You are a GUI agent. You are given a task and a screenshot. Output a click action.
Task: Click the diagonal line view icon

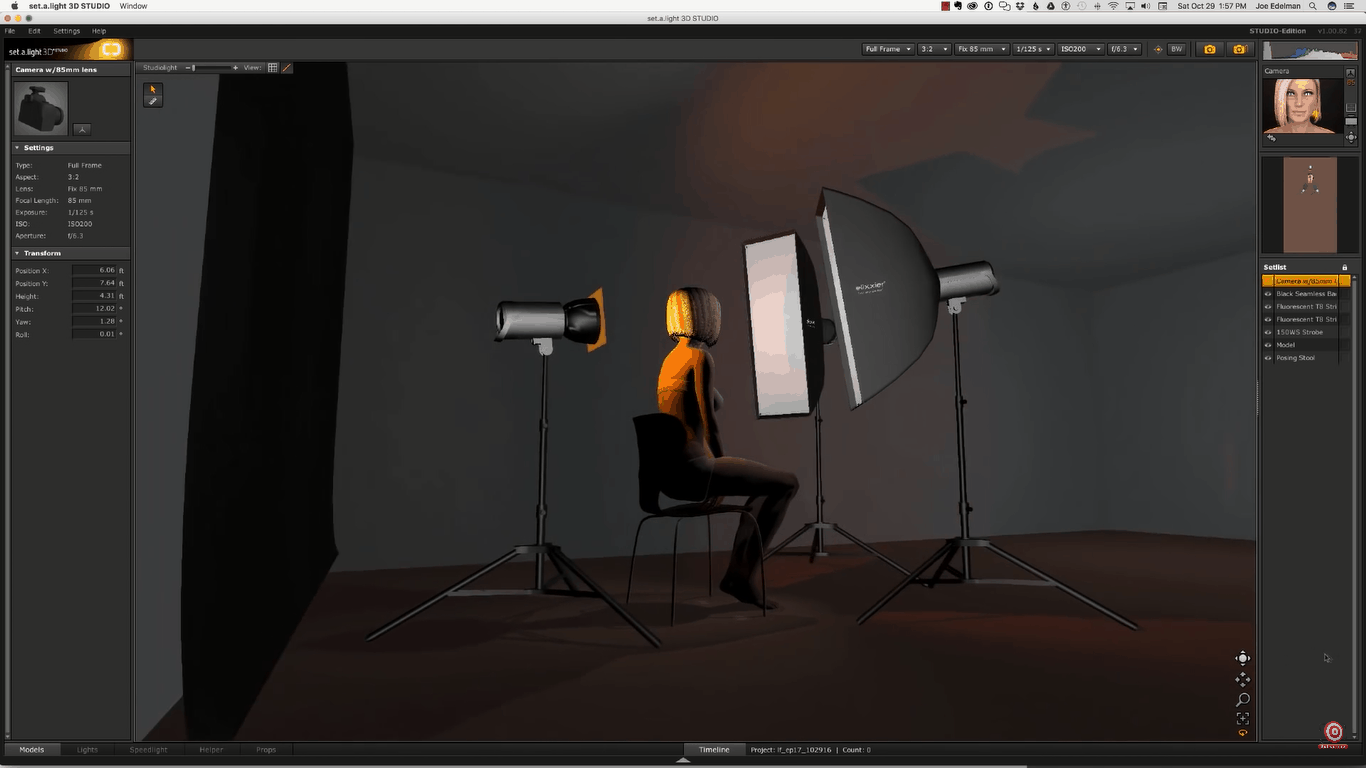[287, 68]
